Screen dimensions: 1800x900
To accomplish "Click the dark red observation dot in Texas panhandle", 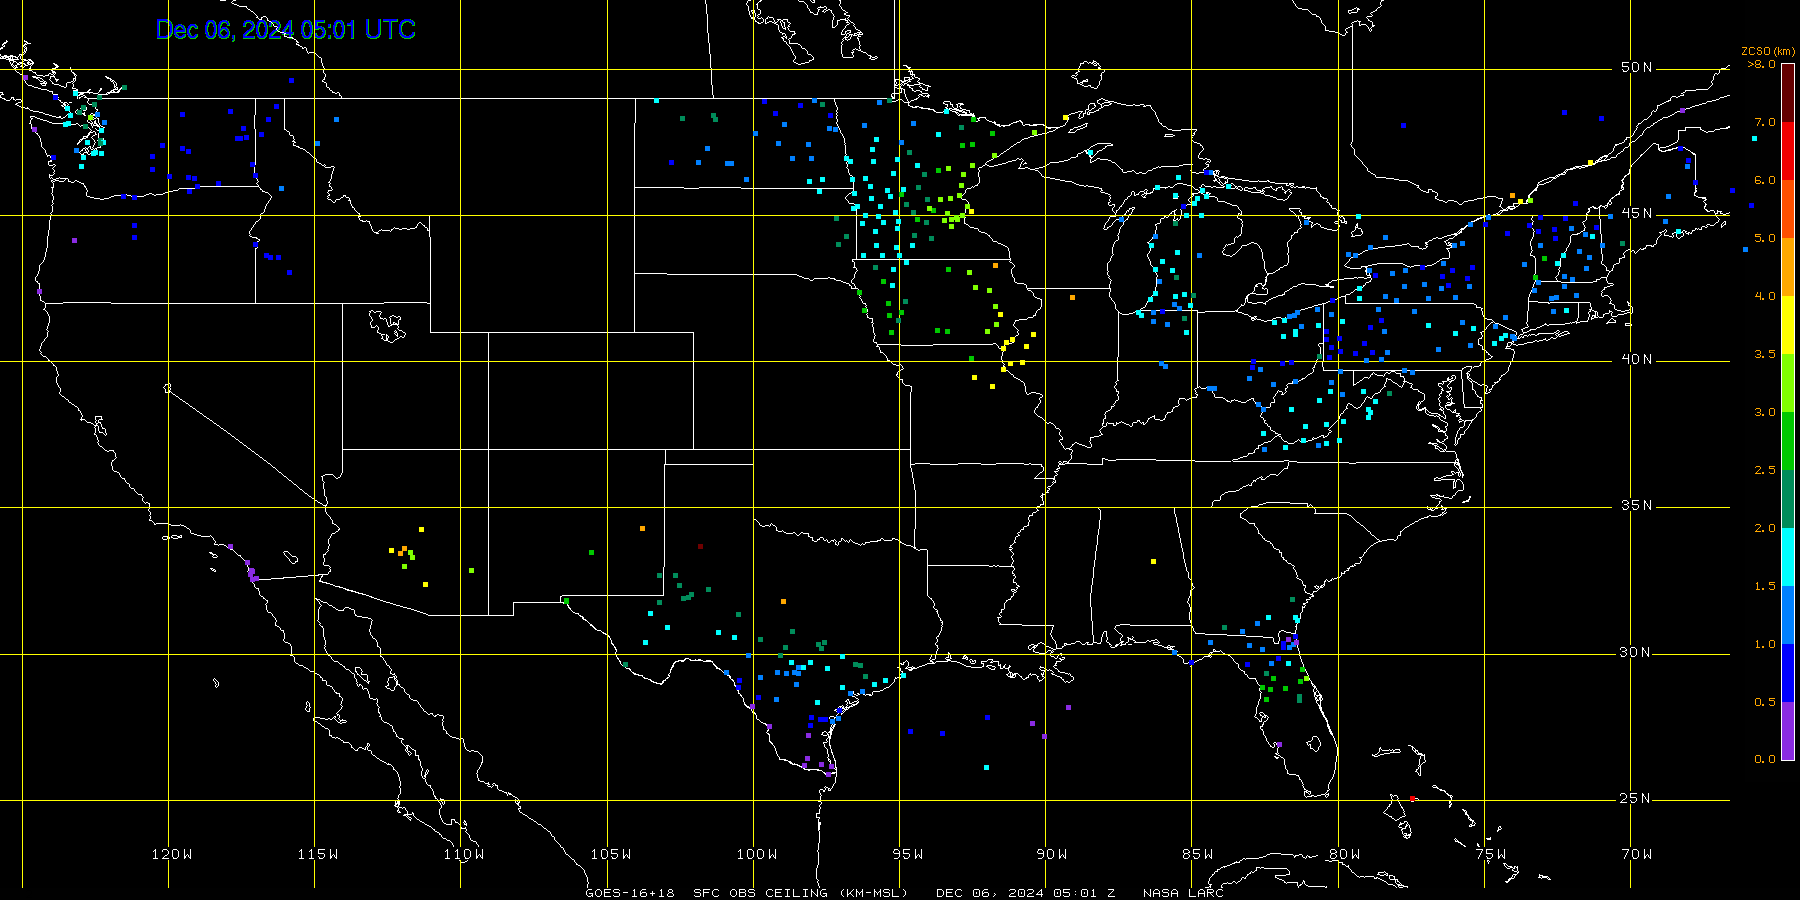I will click(x=700, y=547).
